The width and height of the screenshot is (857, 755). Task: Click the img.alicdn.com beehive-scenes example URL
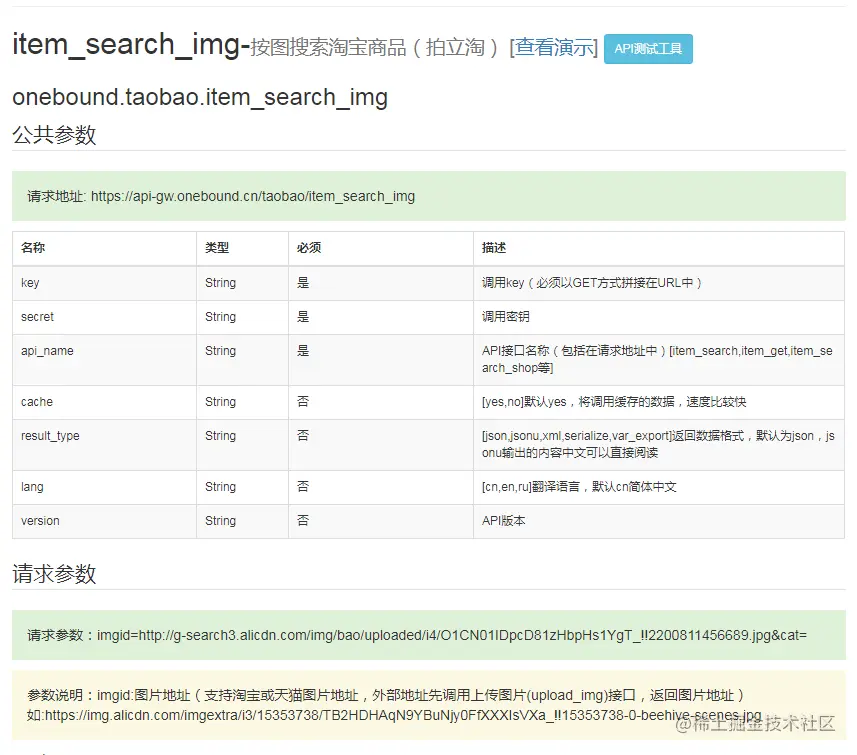[x=403, y=715]
